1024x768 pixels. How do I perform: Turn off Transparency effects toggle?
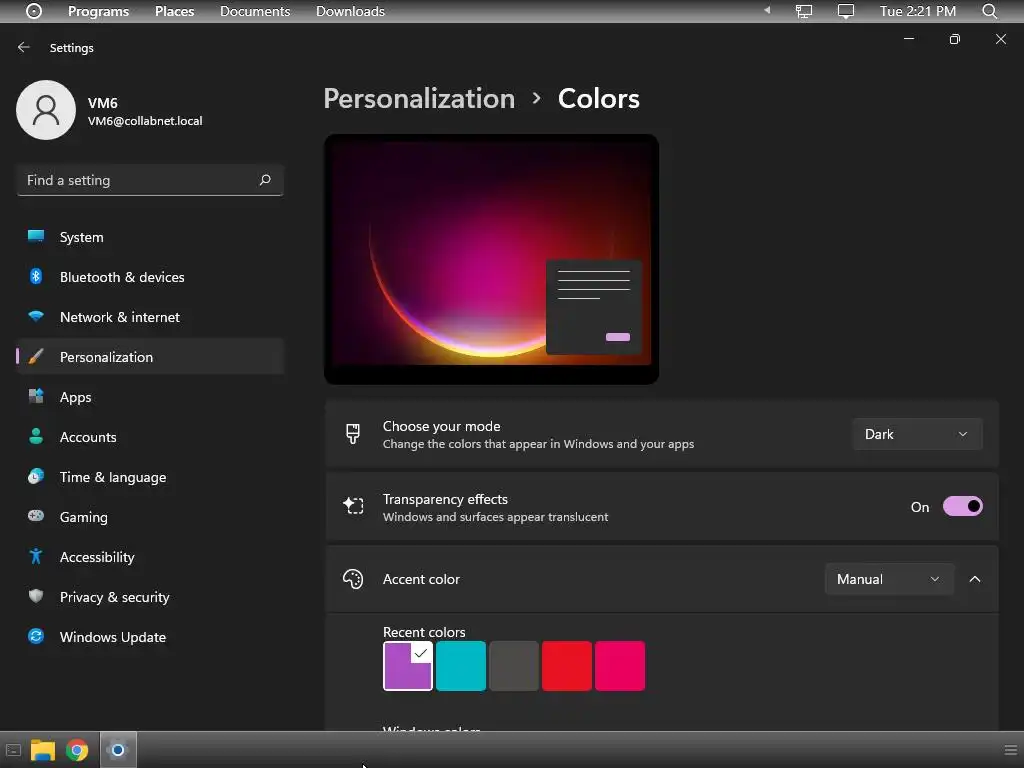coord(963,506)
